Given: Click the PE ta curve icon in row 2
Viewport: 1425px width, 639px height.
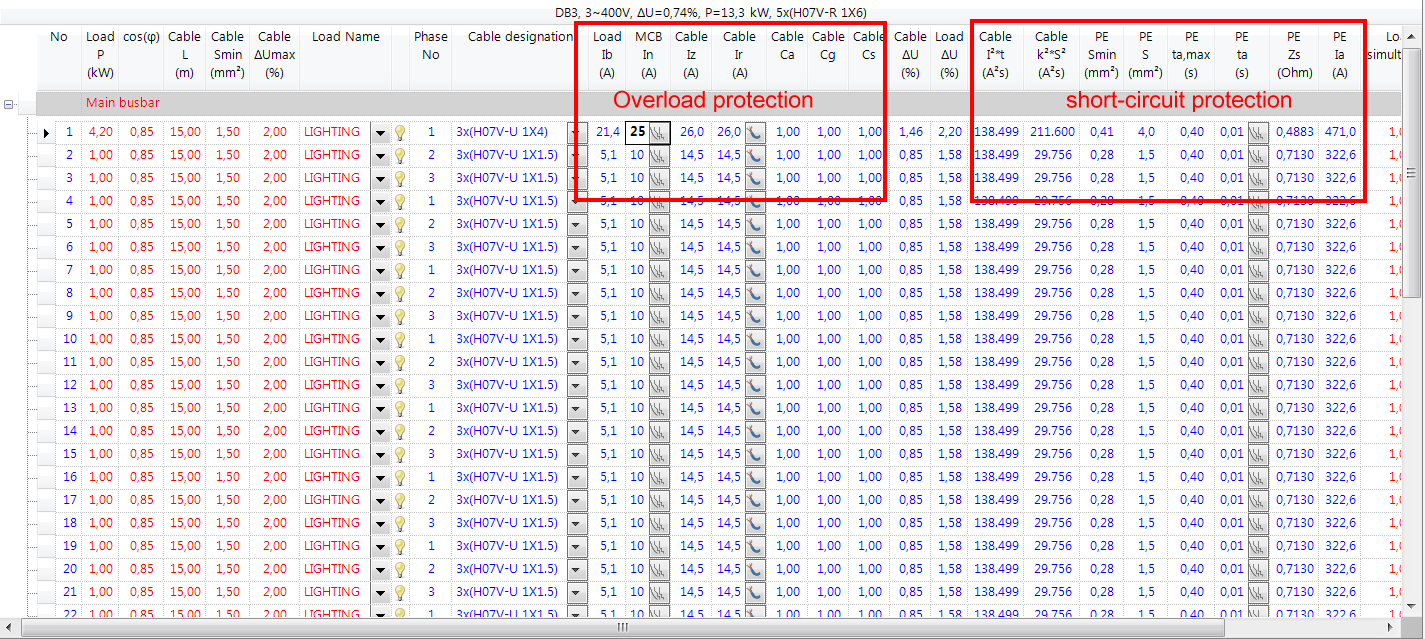Looking at the screenshot, I should (x=1257, y=155).
